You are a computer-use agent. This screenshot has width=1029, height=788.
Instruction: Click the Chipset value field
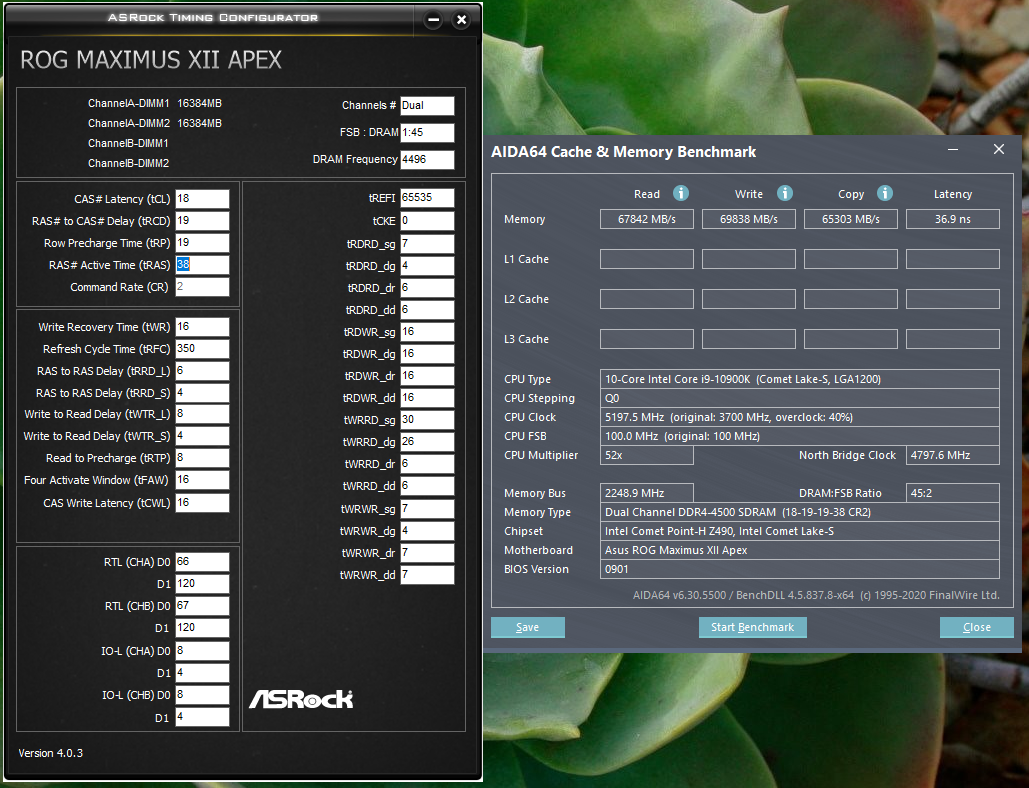click(800, 531)
